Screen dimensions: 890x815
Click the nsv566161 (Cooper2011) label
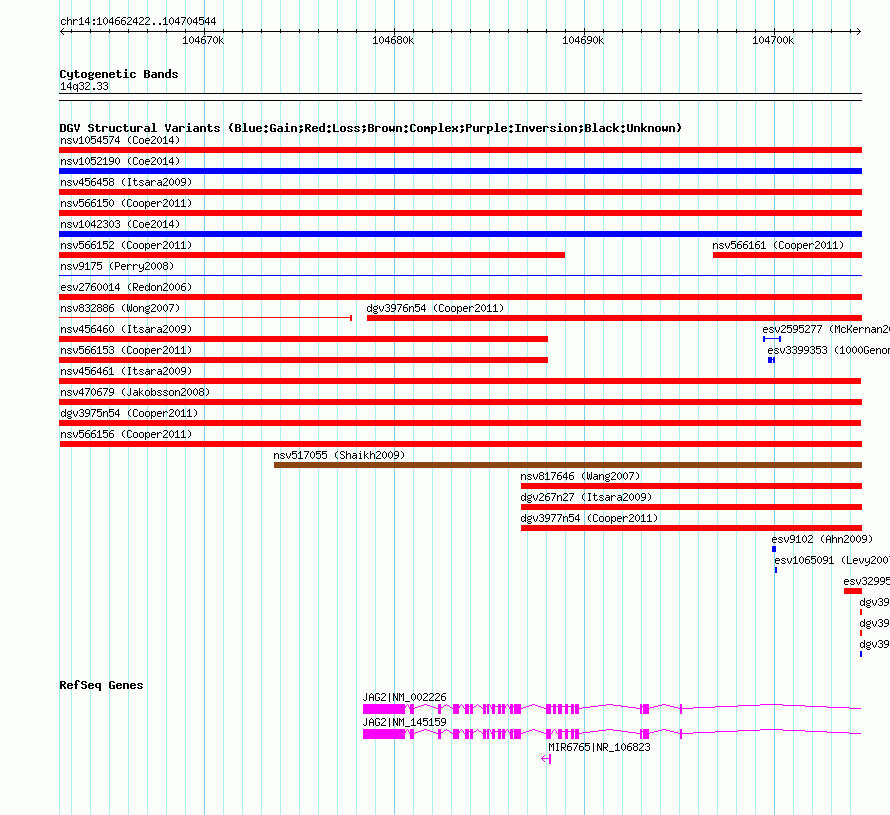tap(778, 245)
